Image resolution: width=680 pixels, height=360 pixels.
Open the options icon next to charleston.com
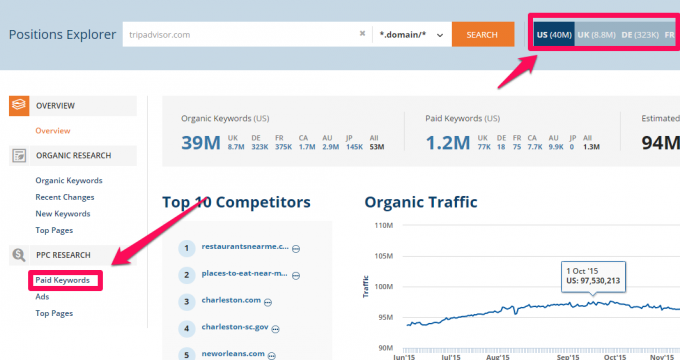click(268, 303)
